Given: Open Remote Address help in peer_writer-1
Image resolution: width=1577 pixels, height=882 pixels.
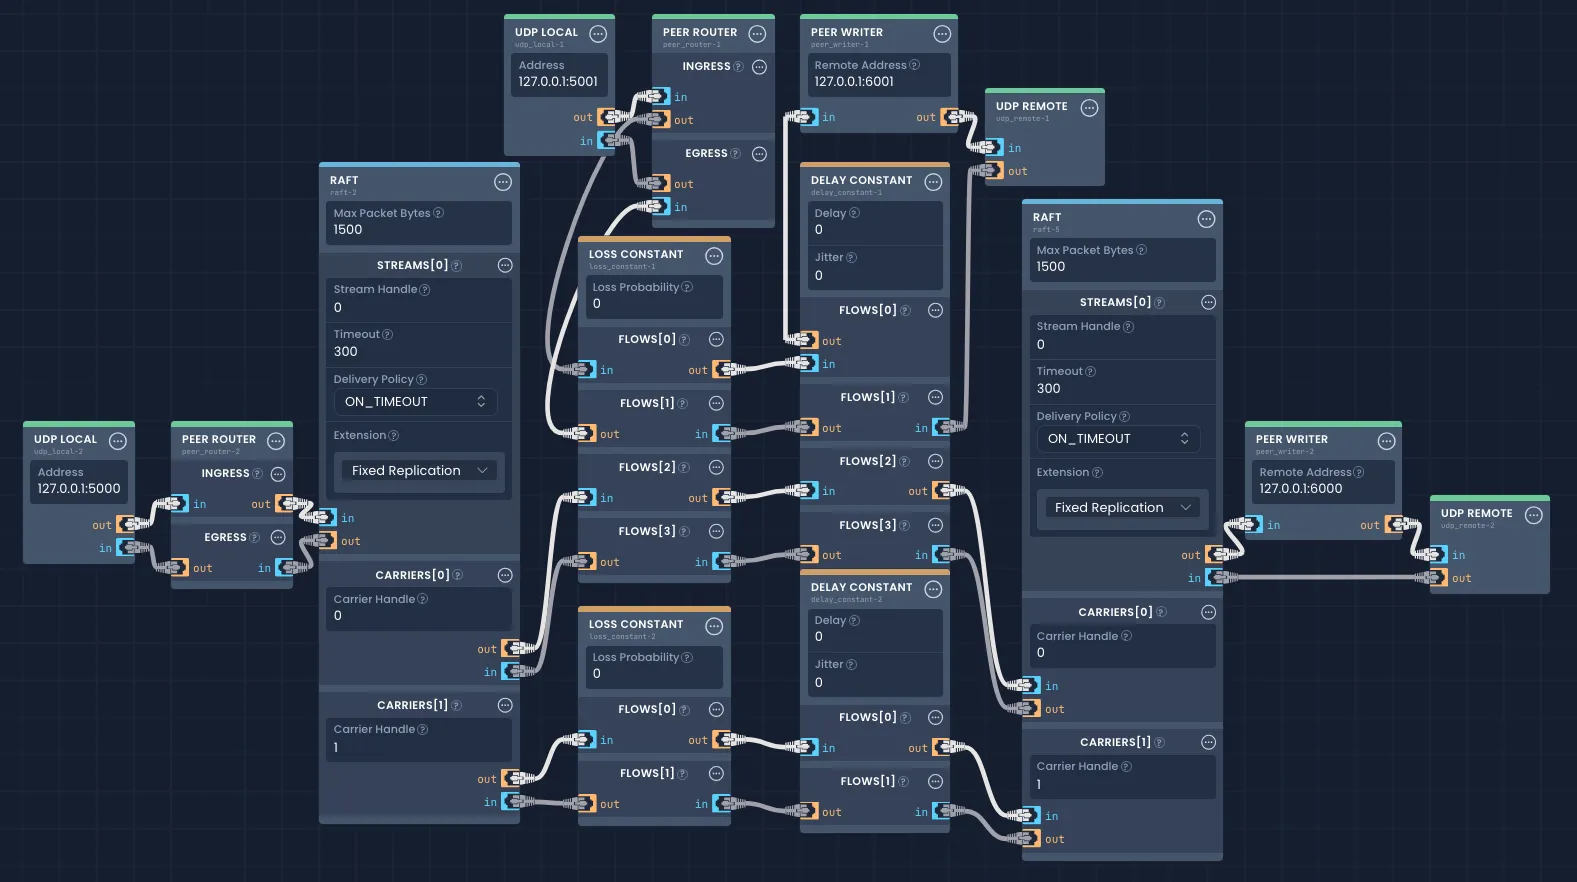Looking at the screenshot, I should (x=914, y=66).
